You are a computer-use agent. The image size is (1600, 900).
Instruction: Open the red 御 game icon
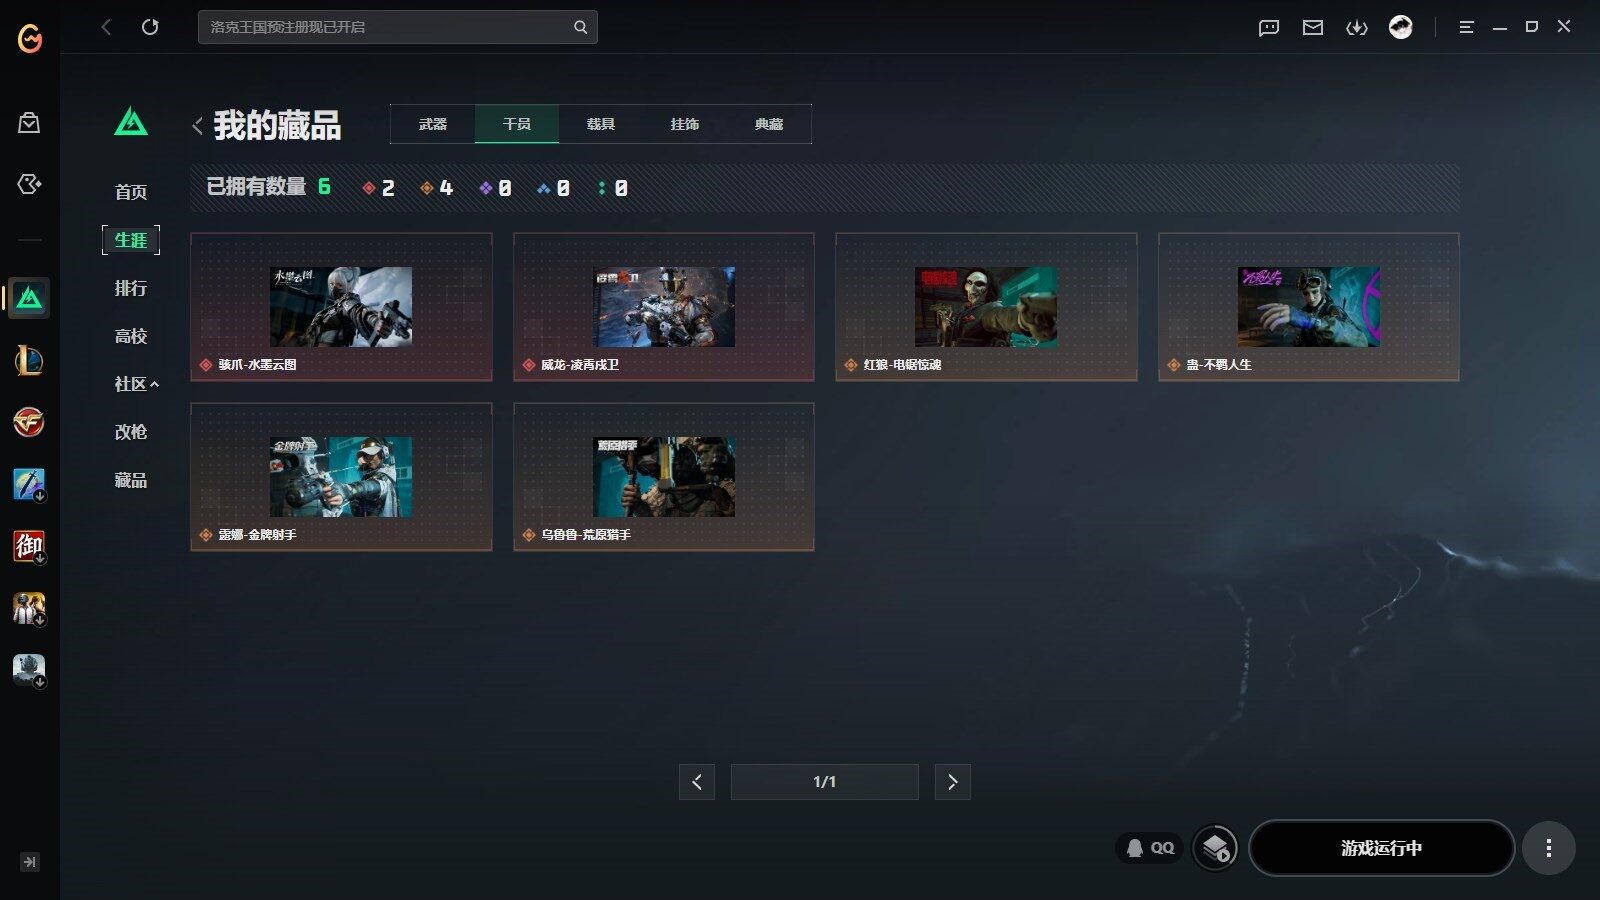click(29, 546)
